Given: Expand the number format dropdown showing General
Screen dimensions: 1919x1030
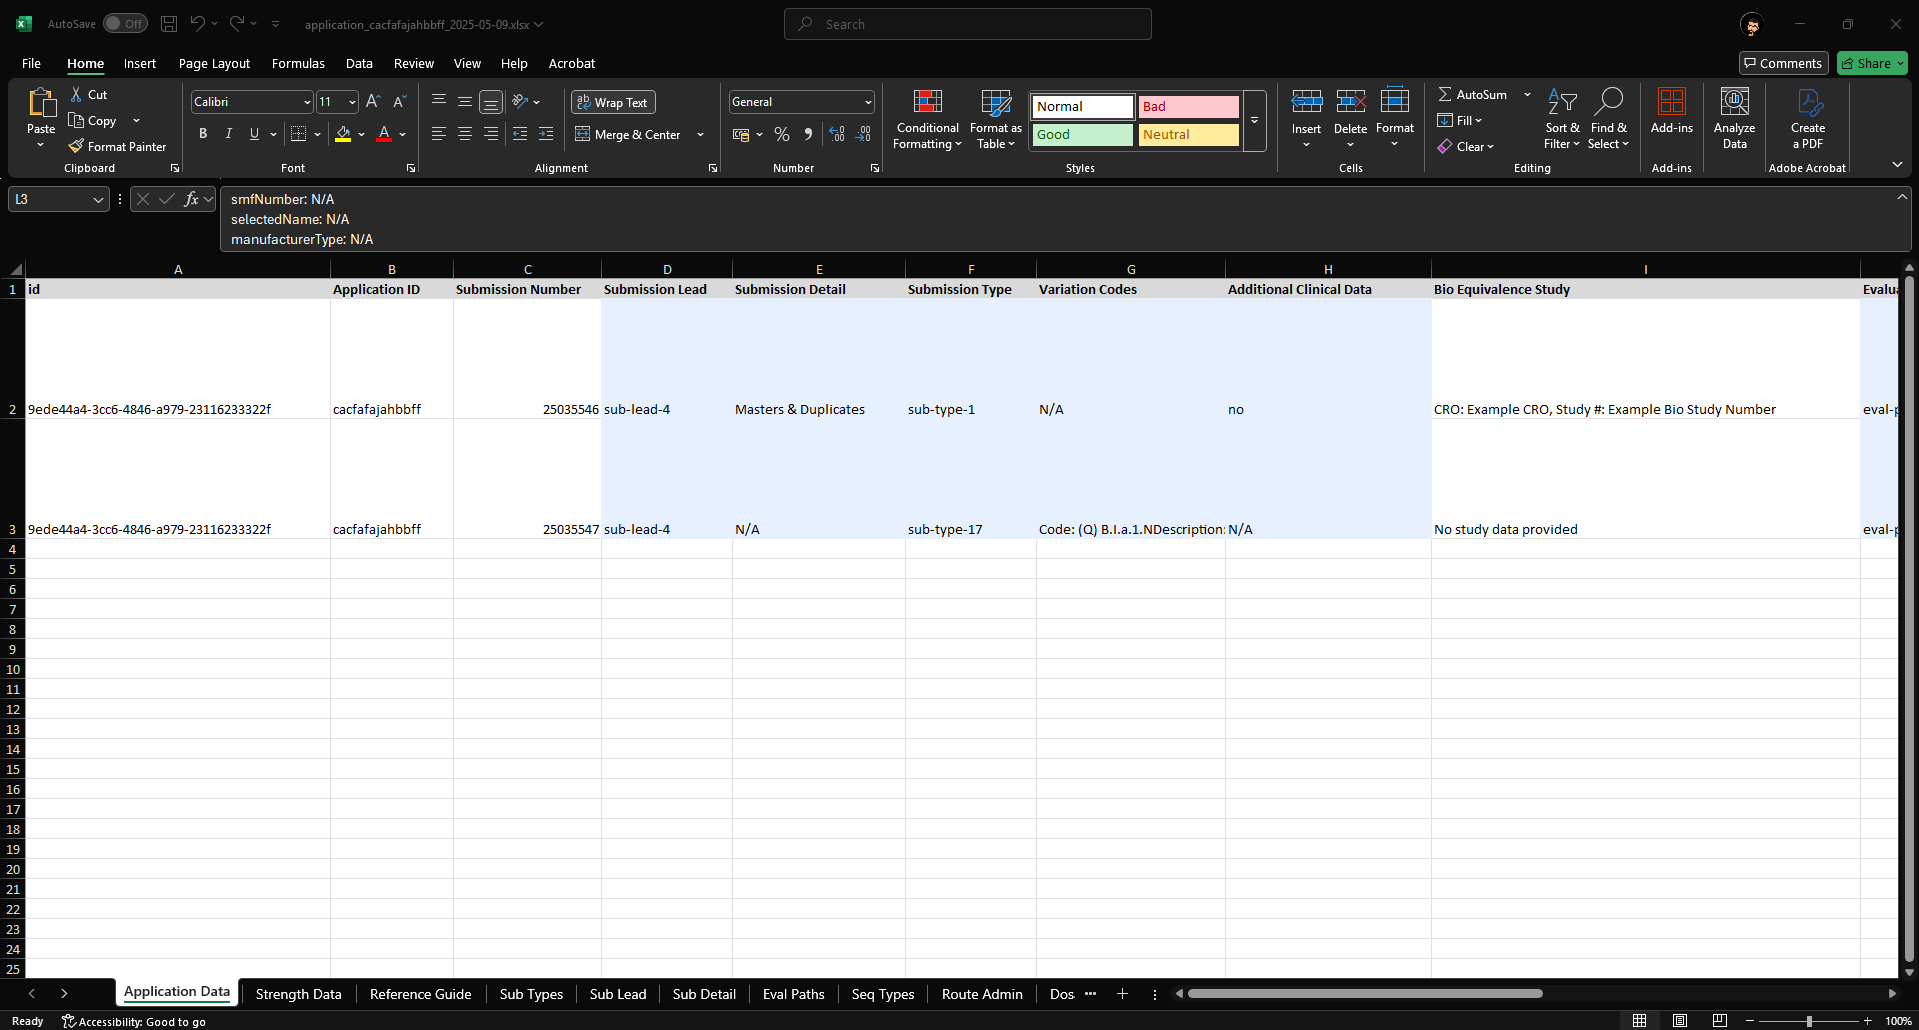Looking at the screenshot, I should 867,102.
